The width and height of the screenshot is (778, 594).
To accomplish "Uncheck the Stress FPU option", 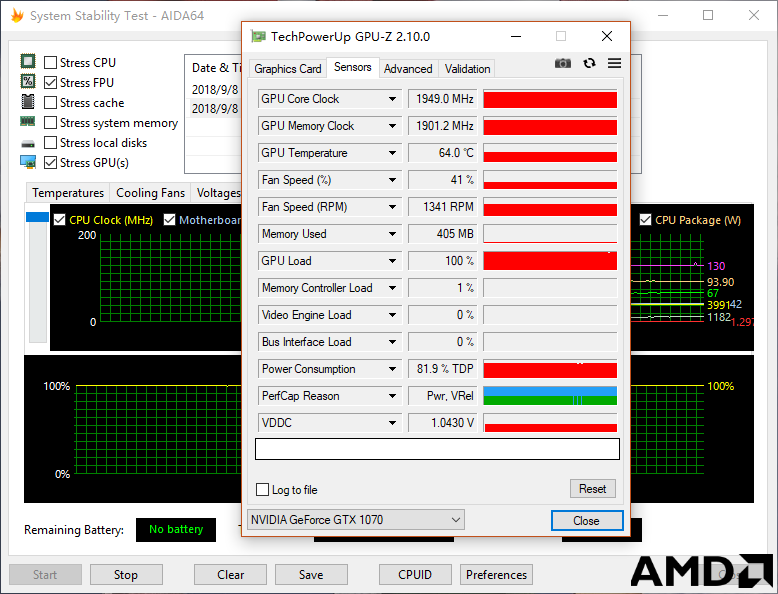I will click(x=50, y=82).
